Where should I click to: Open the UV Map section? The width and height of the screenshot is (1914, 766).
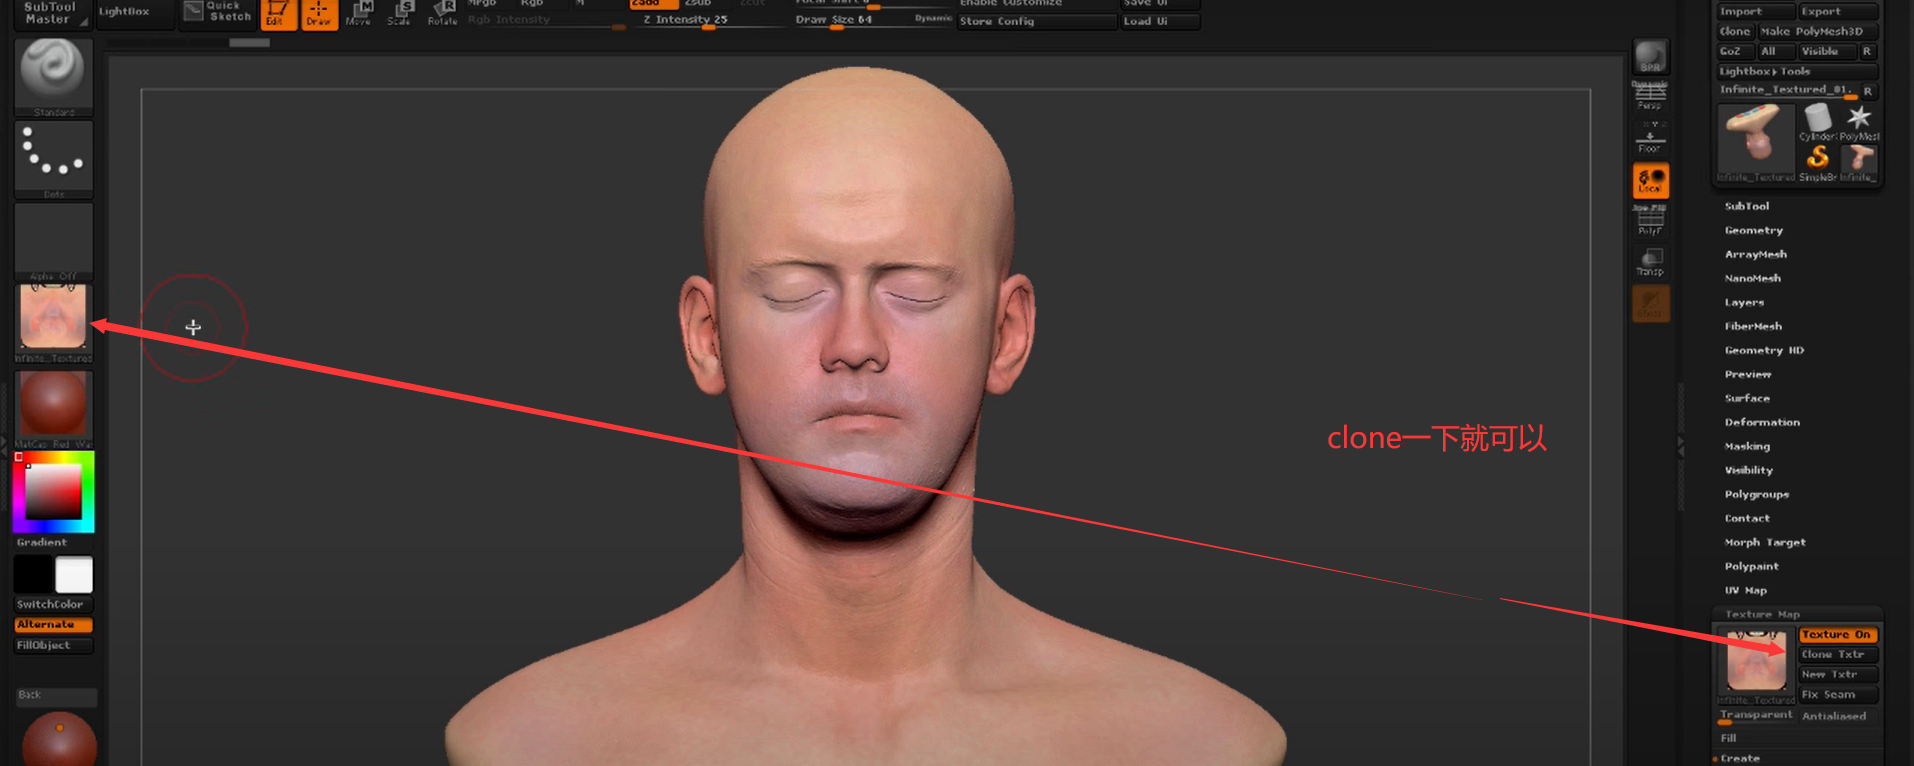[x=1745, y=590]
